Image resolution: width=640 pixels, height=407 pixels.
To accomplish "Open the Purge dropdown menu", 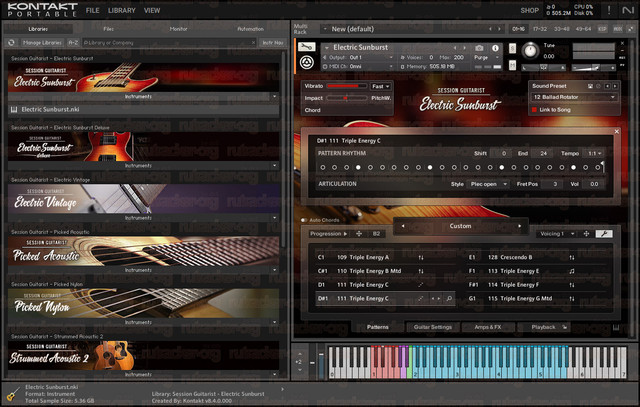I will [487, 58].
